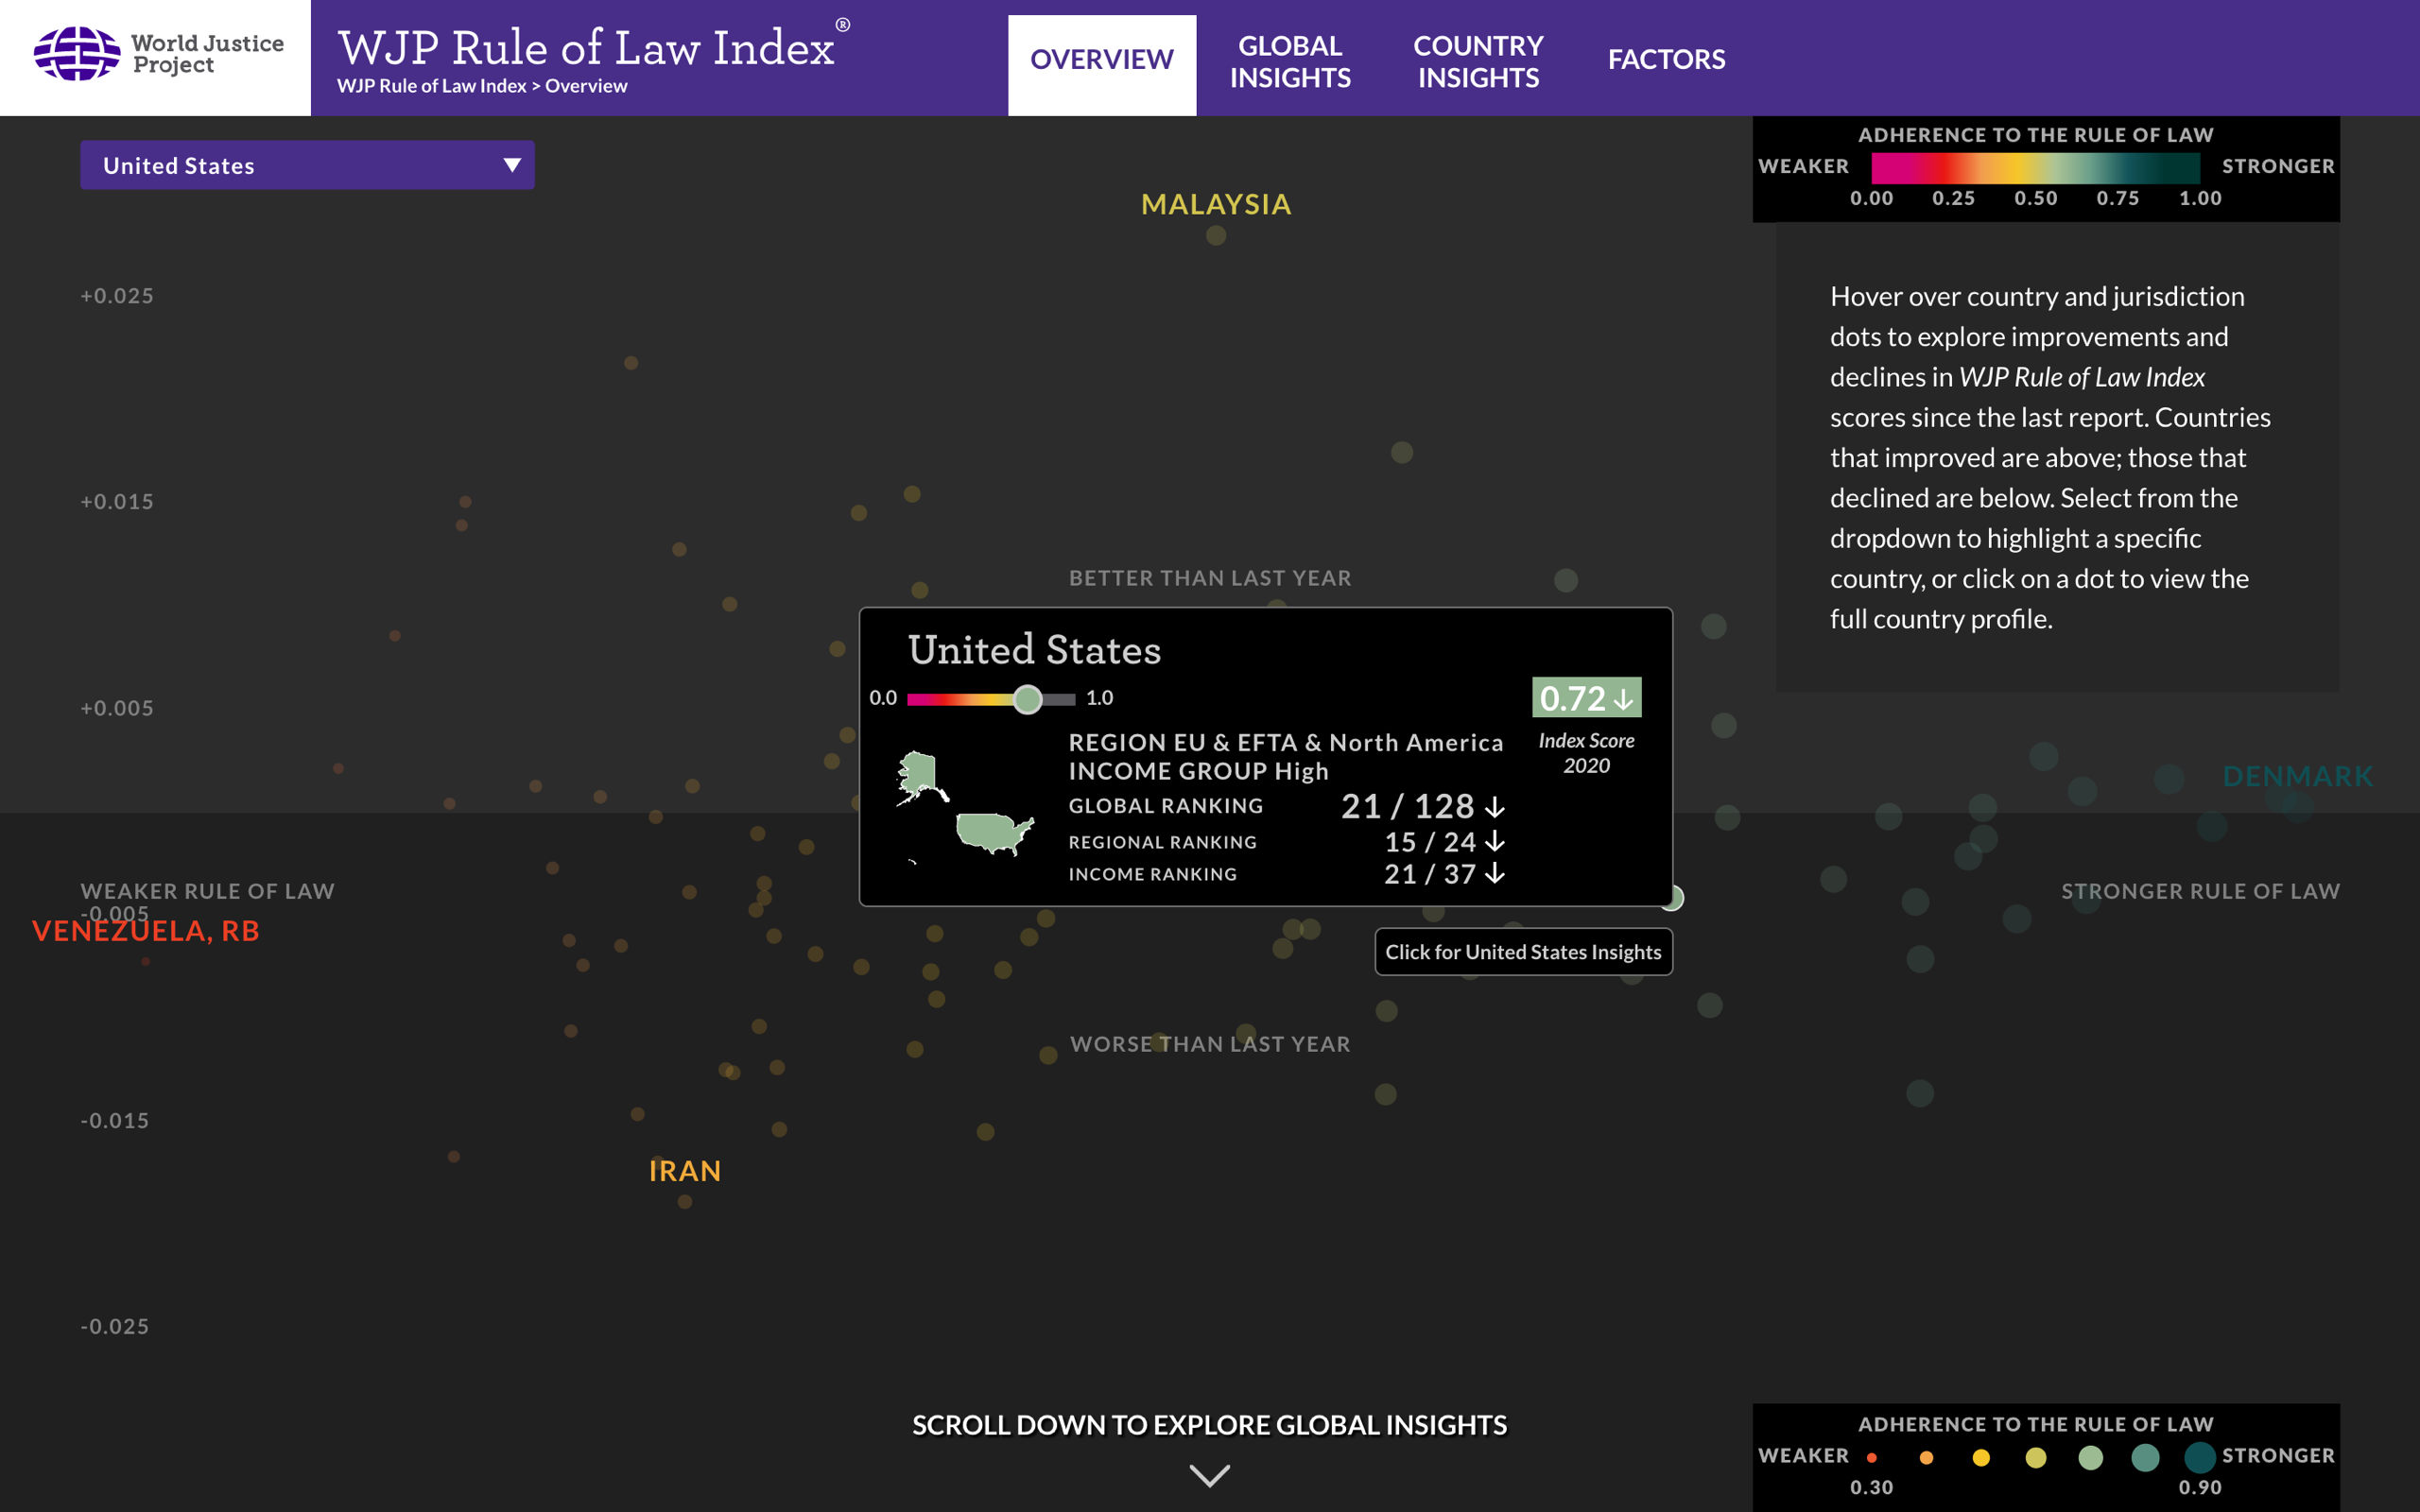Click the GLOBAL INSIGHTS navigation icon
This screenshot has height=1512, width=2420.
click(1289, 58)
